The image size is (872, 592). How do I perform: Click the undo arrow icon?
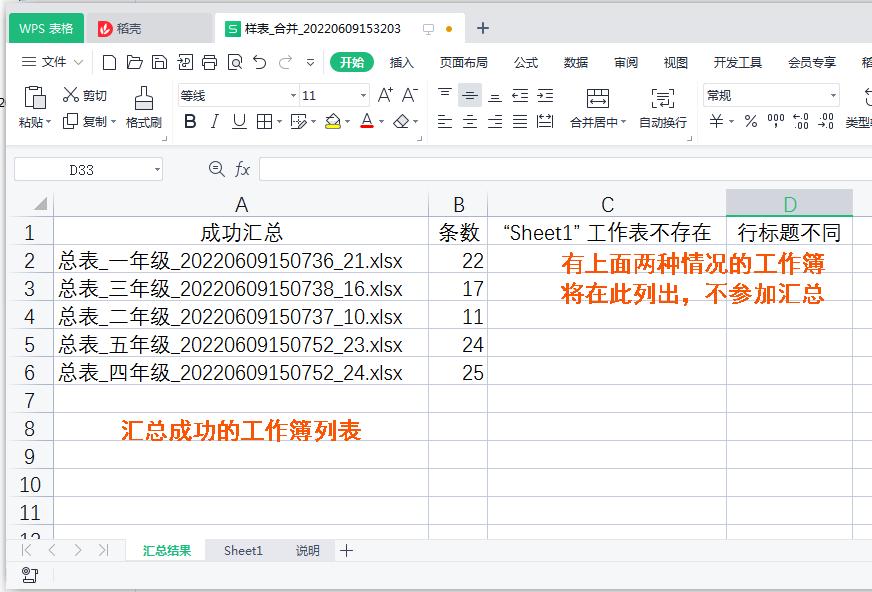(258, 62)
